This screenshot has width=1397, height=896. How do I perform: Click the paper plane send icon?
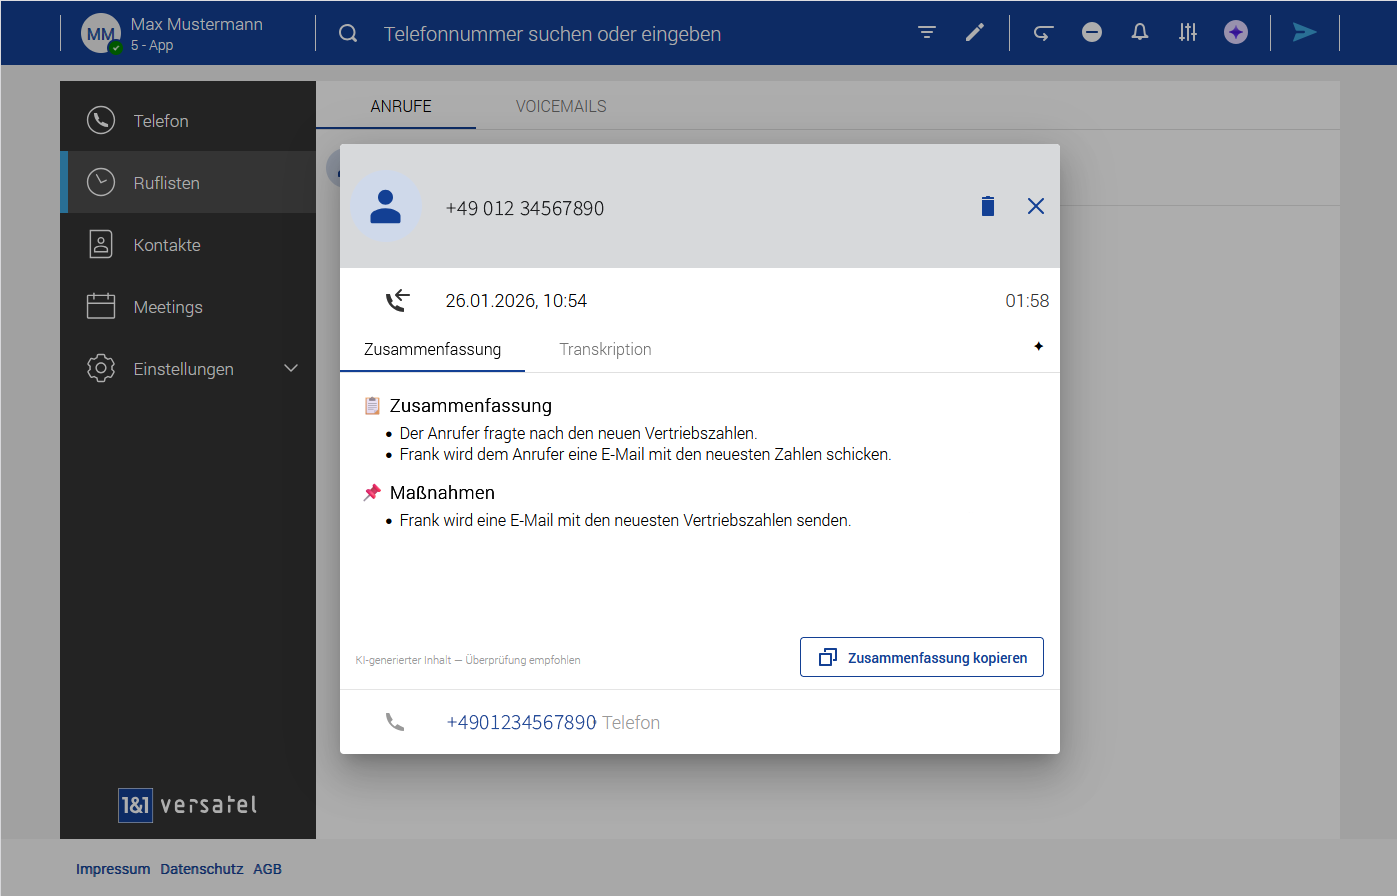coord(1304,33)
